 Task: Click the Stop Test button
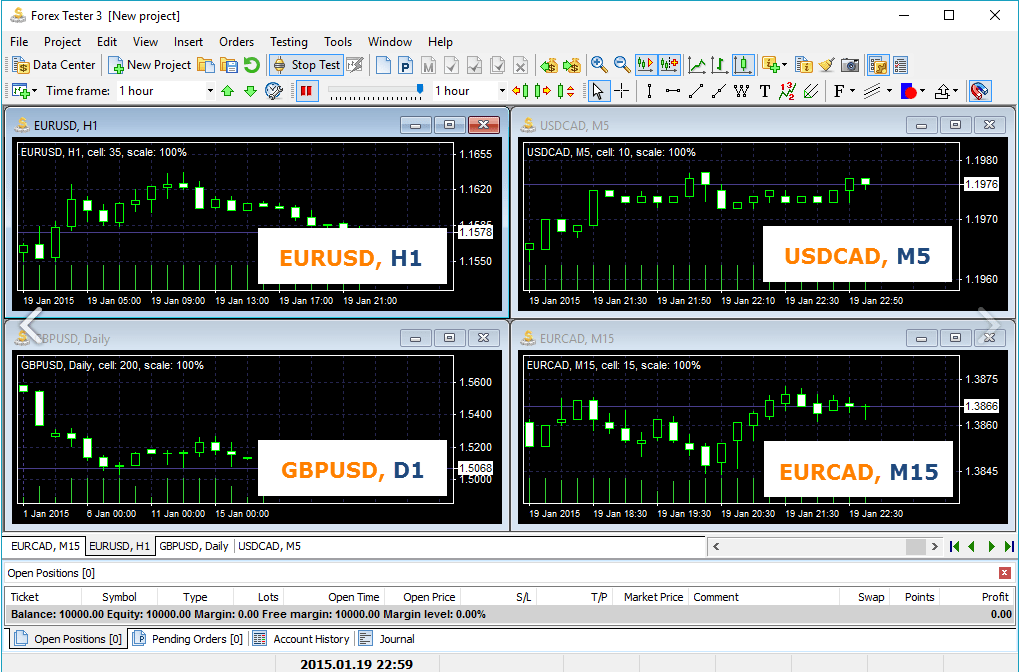[x=306, y=65]
